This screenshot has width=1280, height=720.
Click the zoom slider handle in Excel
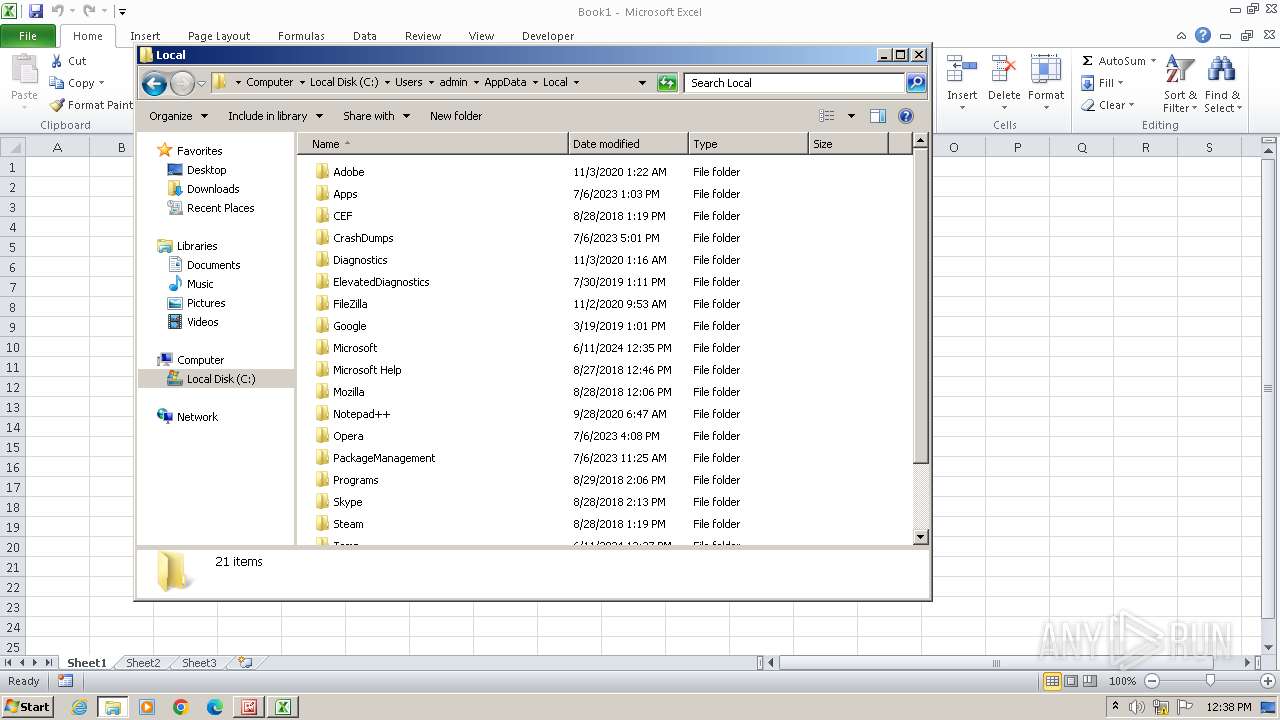(1210, 681)
